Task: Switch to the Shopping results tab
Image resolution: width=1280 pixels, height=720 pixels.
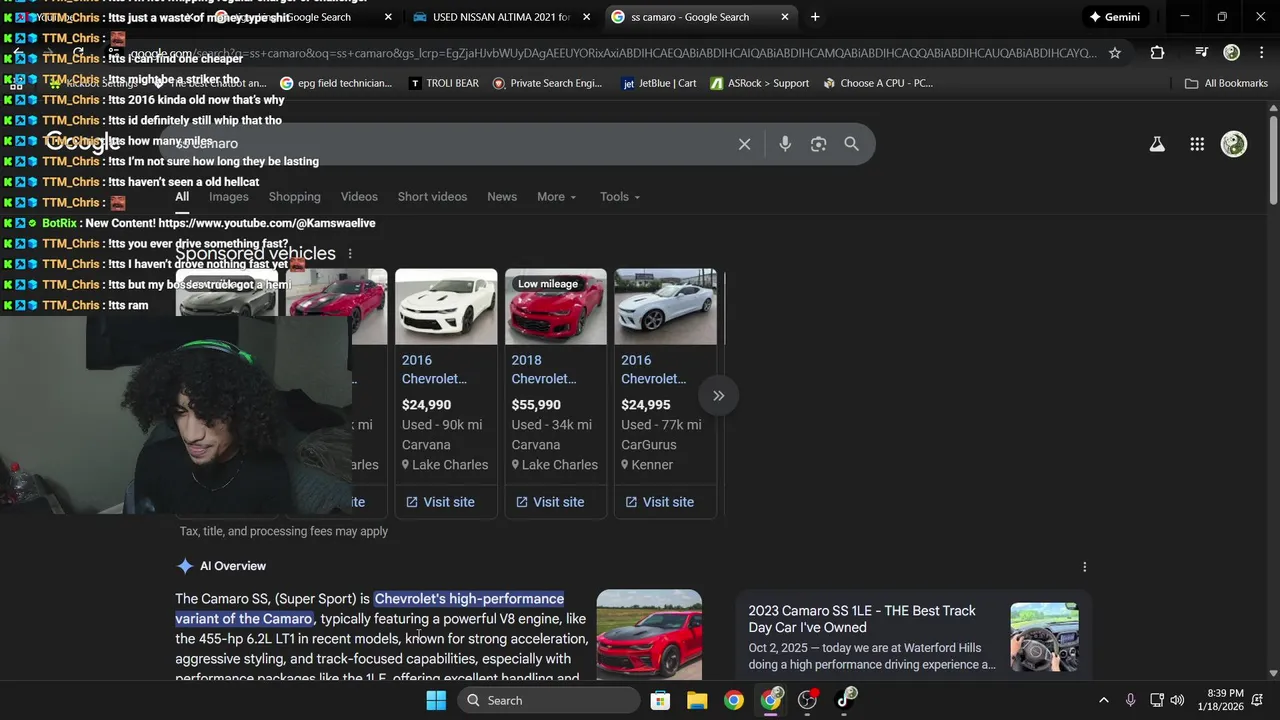Action: pos(295,197)
